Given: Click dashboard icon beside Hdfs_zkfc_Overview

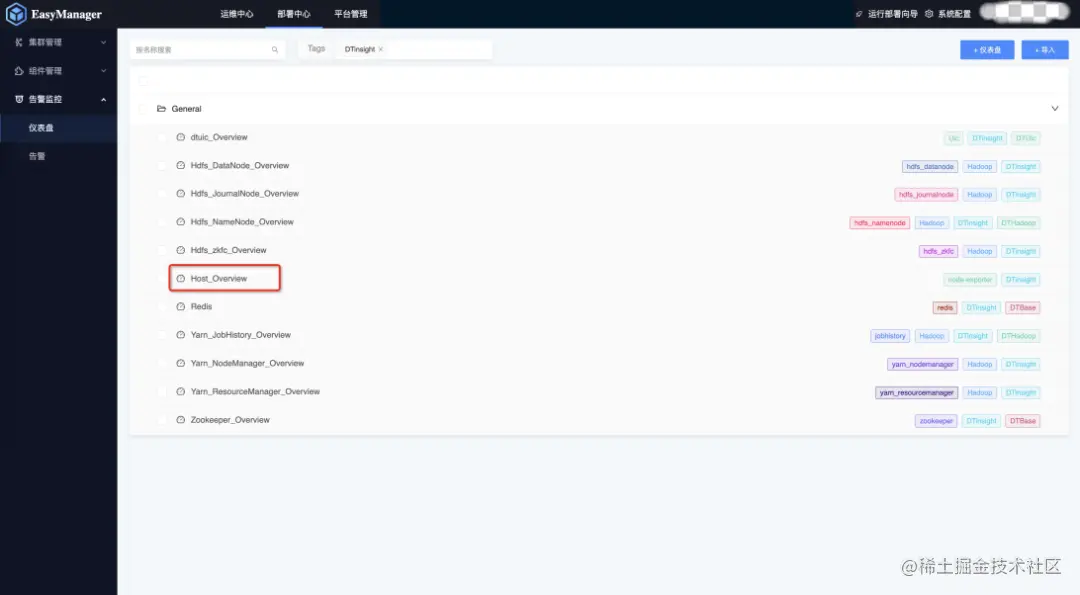Looking at the screenshot, I should click(180, 250).
